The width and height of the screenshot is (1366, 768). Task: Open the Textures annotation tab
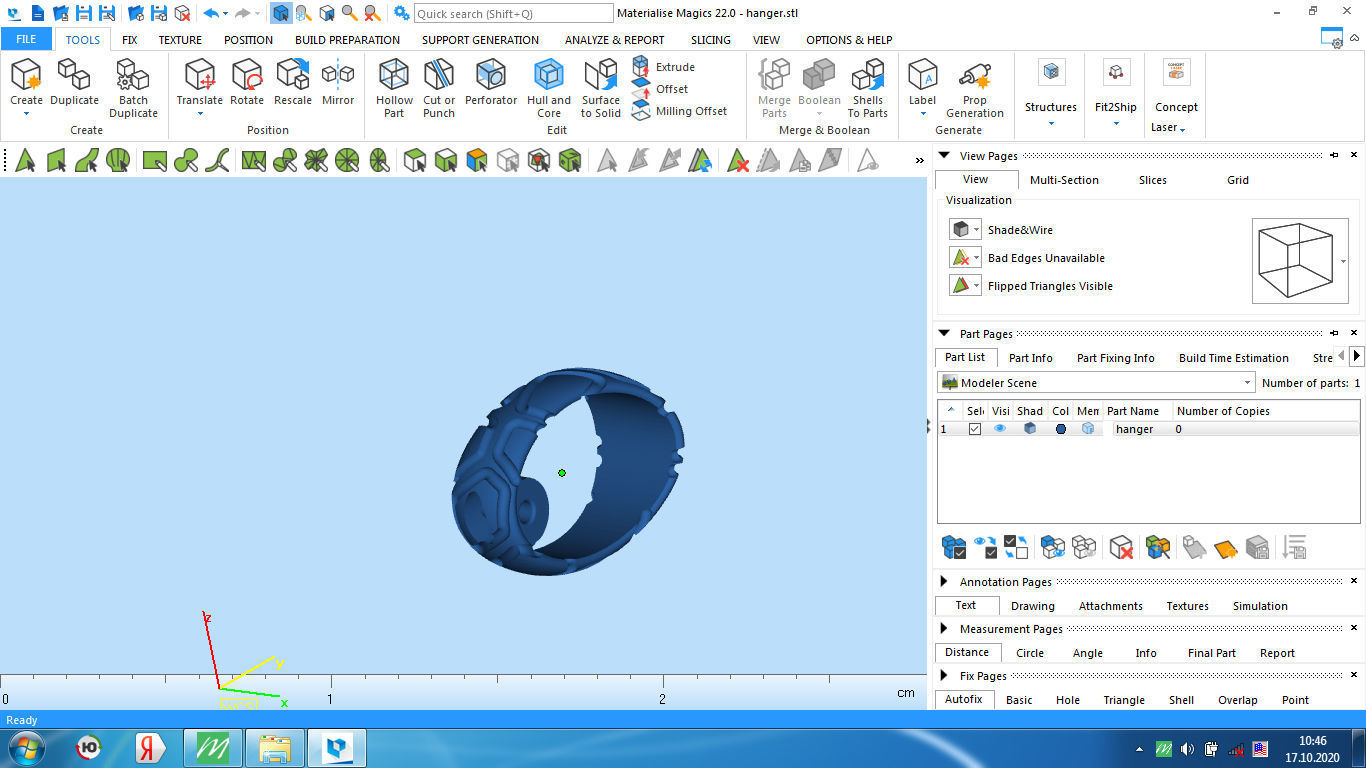pos(1187,606)
